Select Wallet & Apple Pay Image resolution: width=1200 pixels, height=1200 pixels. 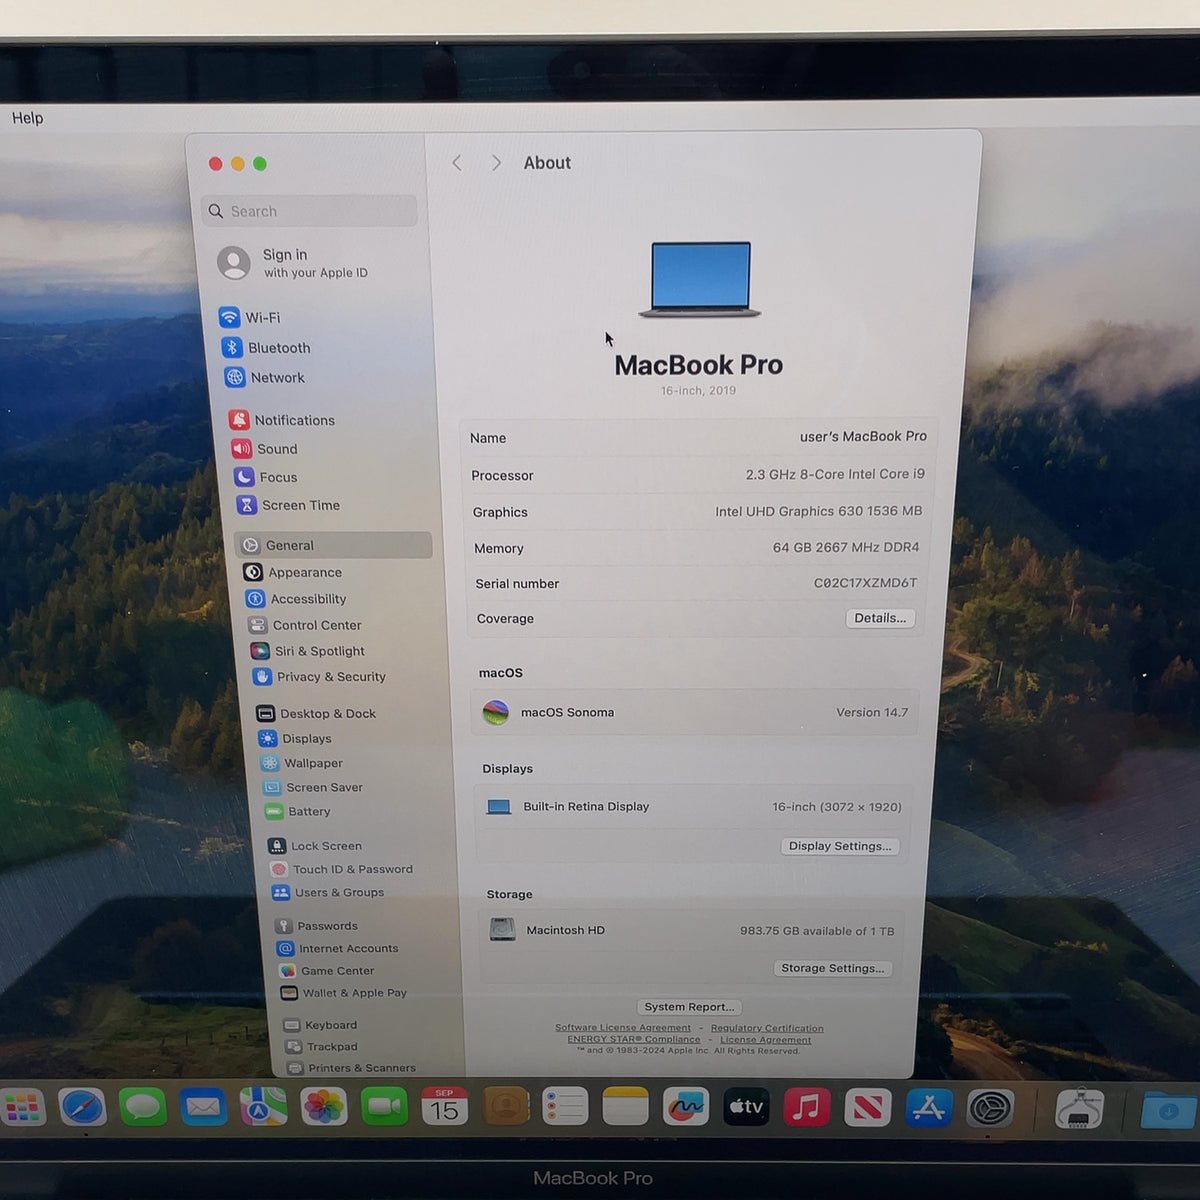click(344, 993)
